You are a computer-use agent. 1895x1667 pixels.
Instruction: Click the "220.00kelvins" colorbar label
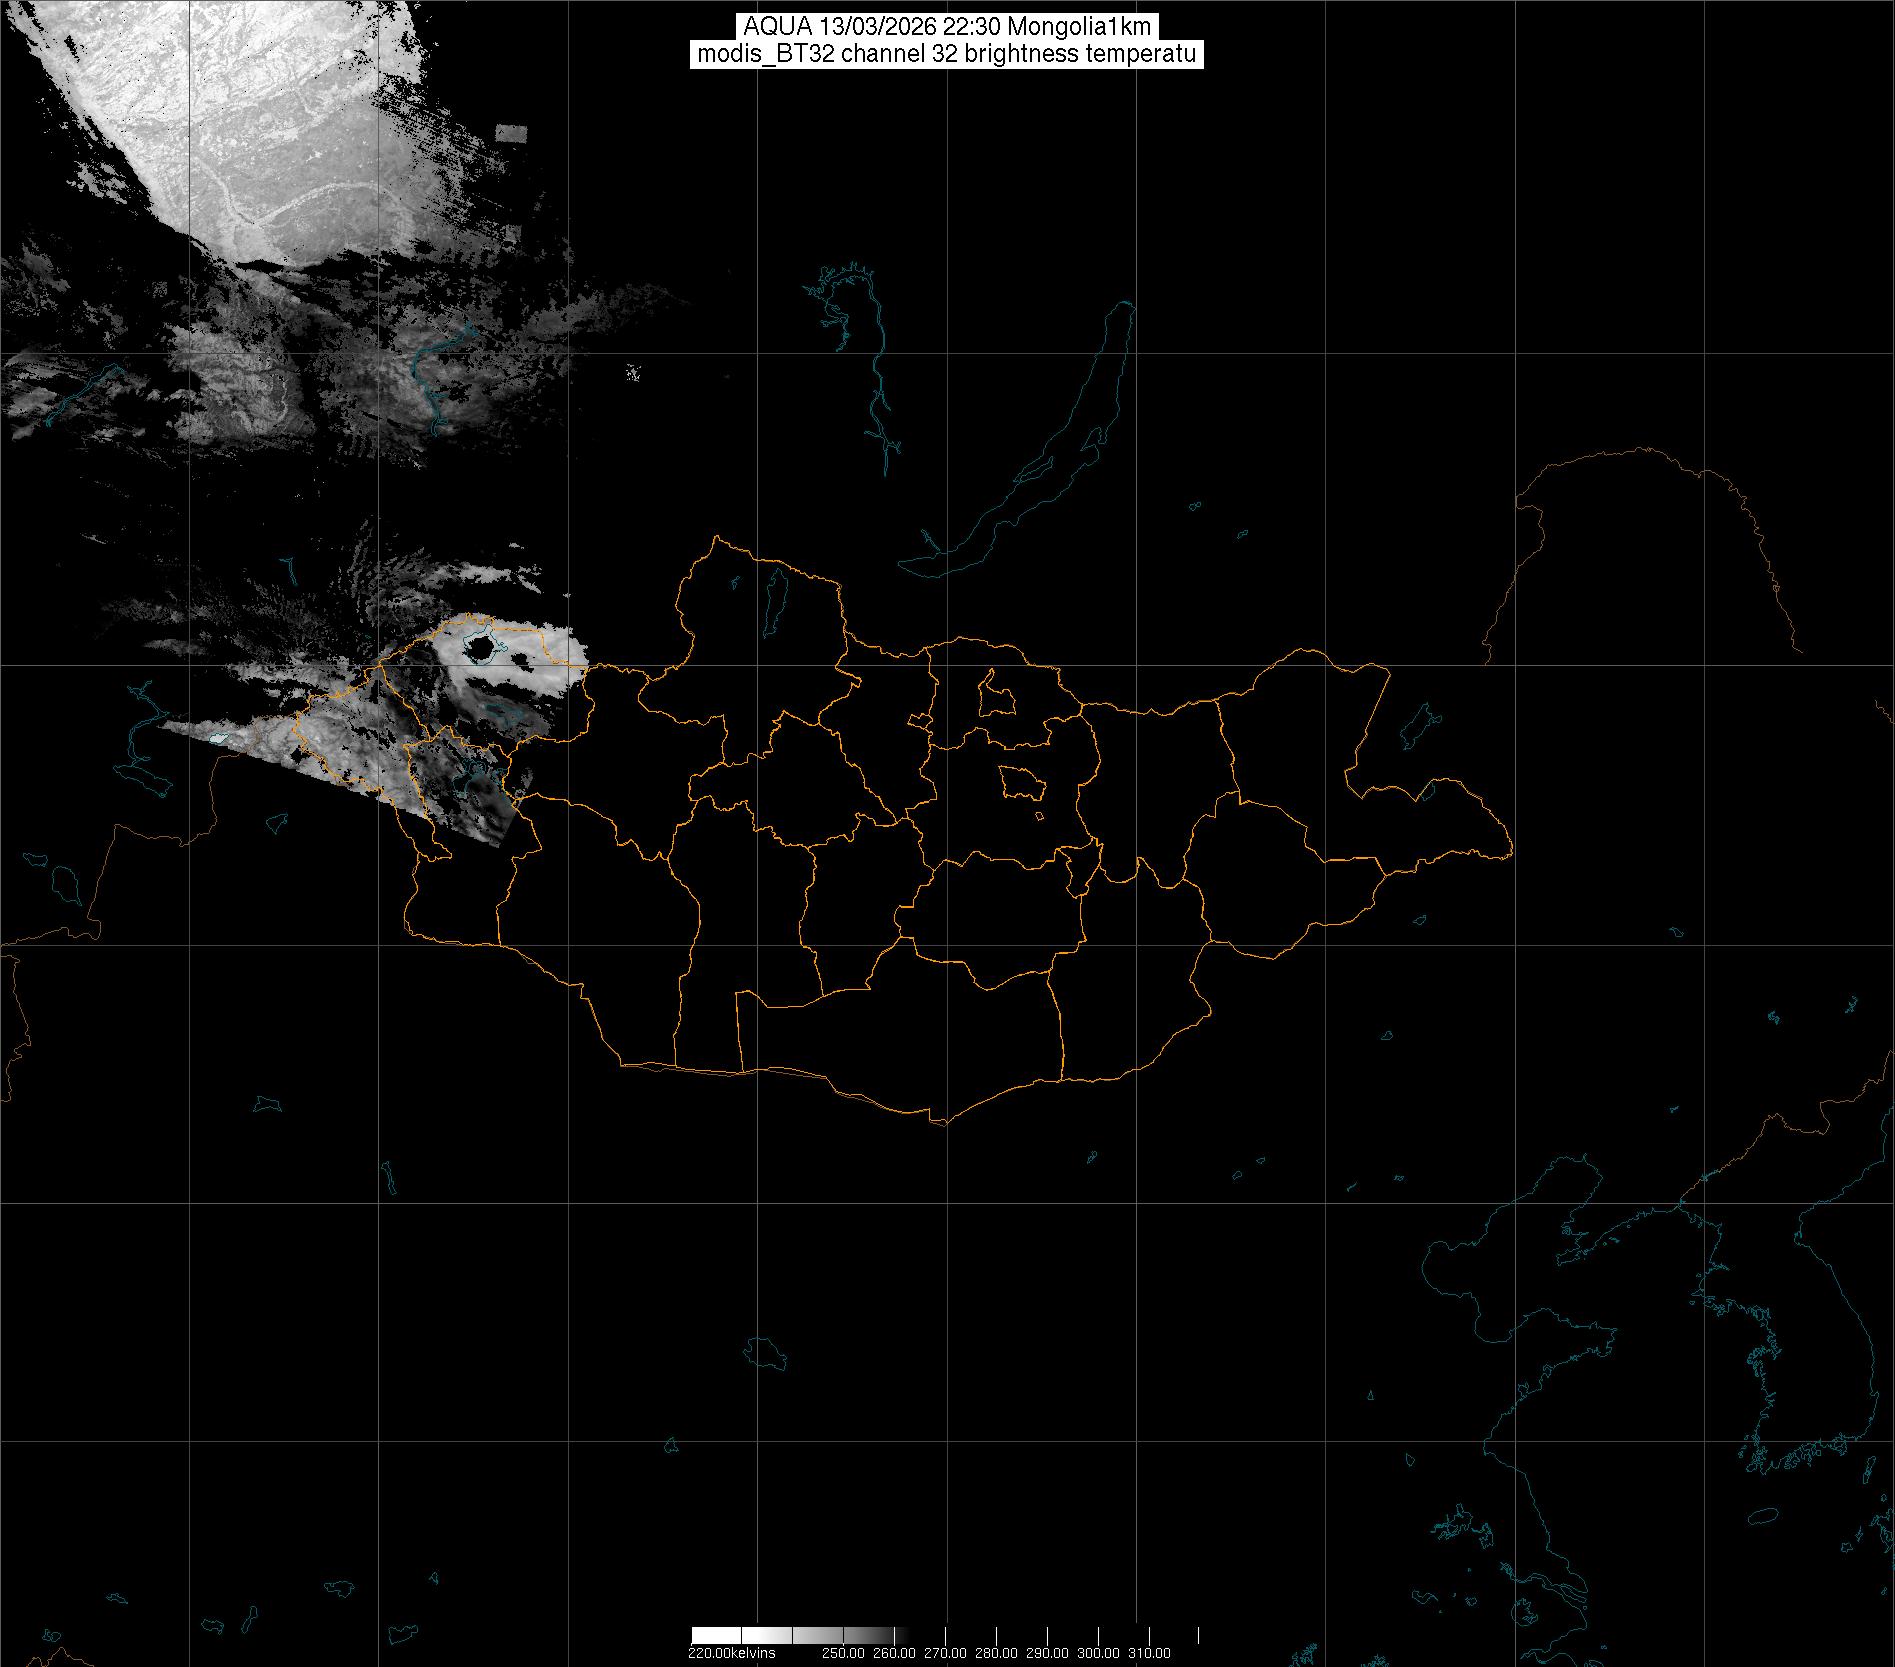tap(731, 1653)
